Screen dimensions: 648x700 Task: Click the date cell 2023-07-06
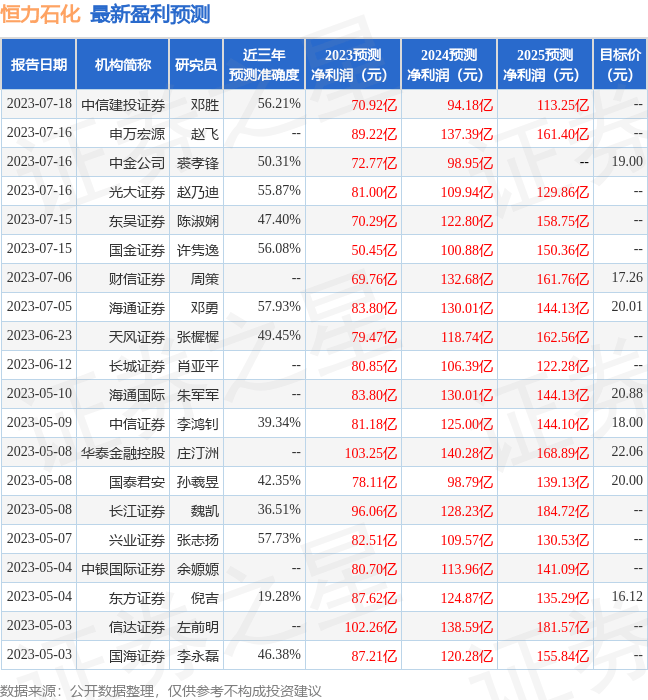[x=39, y=278]
